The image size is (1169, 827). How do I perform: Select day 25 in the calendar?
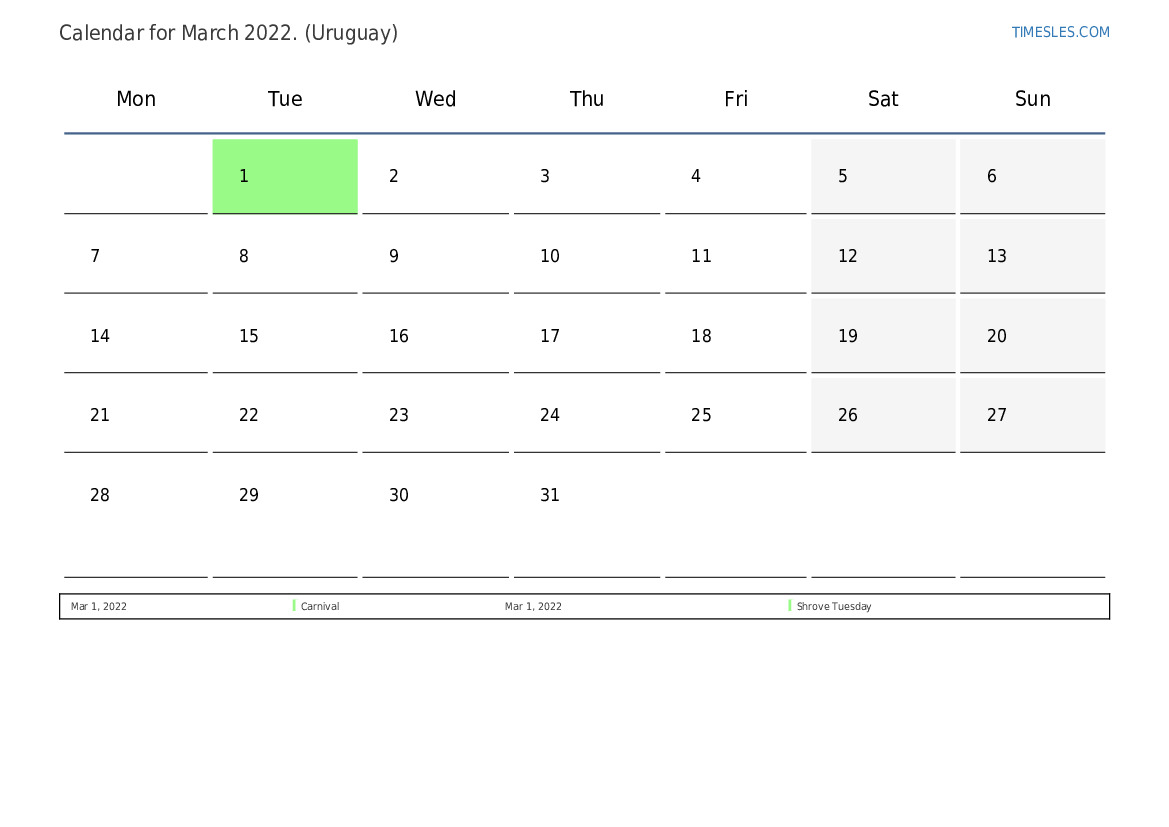coord(736,415)
